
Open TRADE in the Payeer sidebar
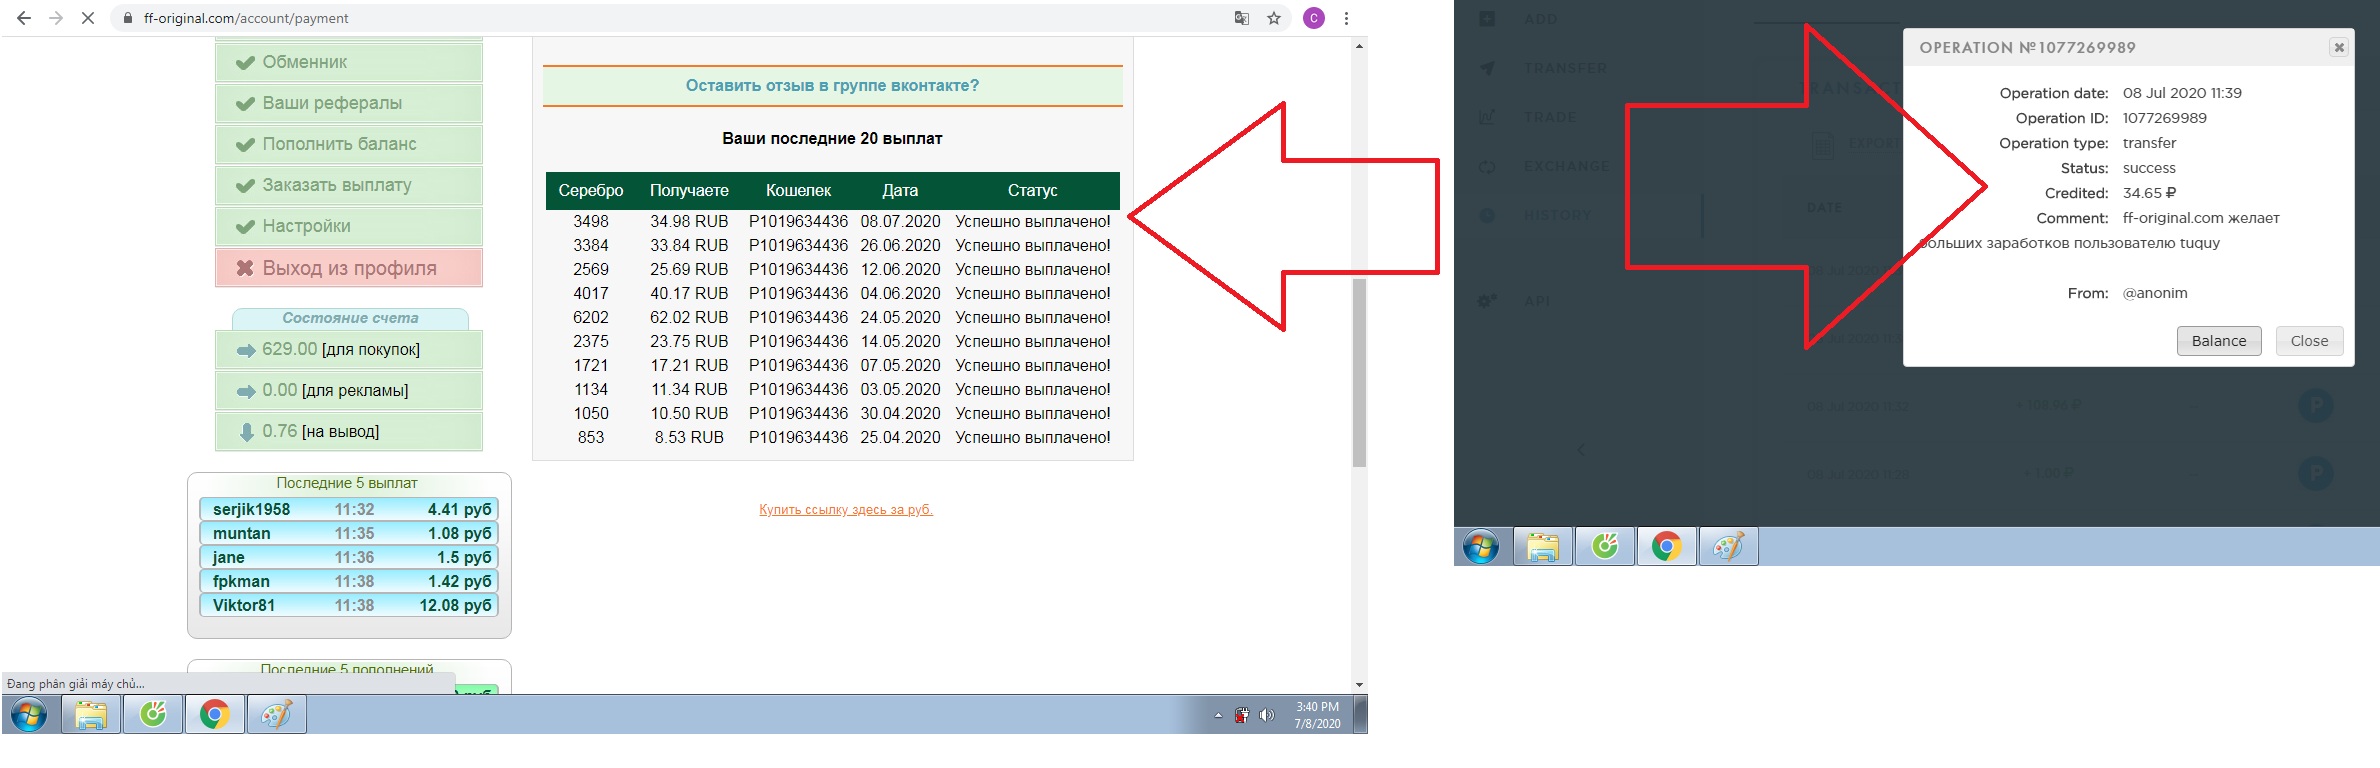pos(1549,117)
